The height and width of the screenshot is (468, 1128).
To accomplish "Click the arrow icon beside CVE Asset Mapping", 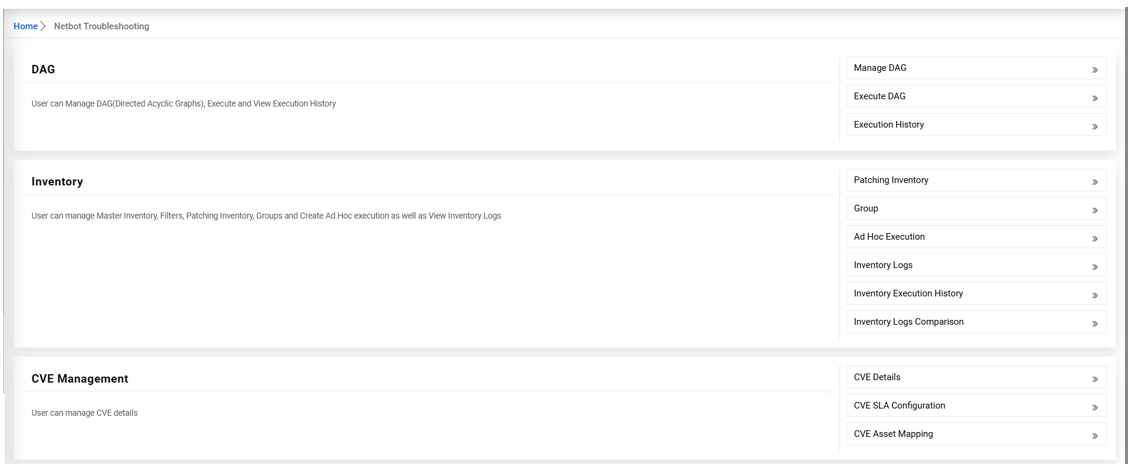I will (1095, 436).
